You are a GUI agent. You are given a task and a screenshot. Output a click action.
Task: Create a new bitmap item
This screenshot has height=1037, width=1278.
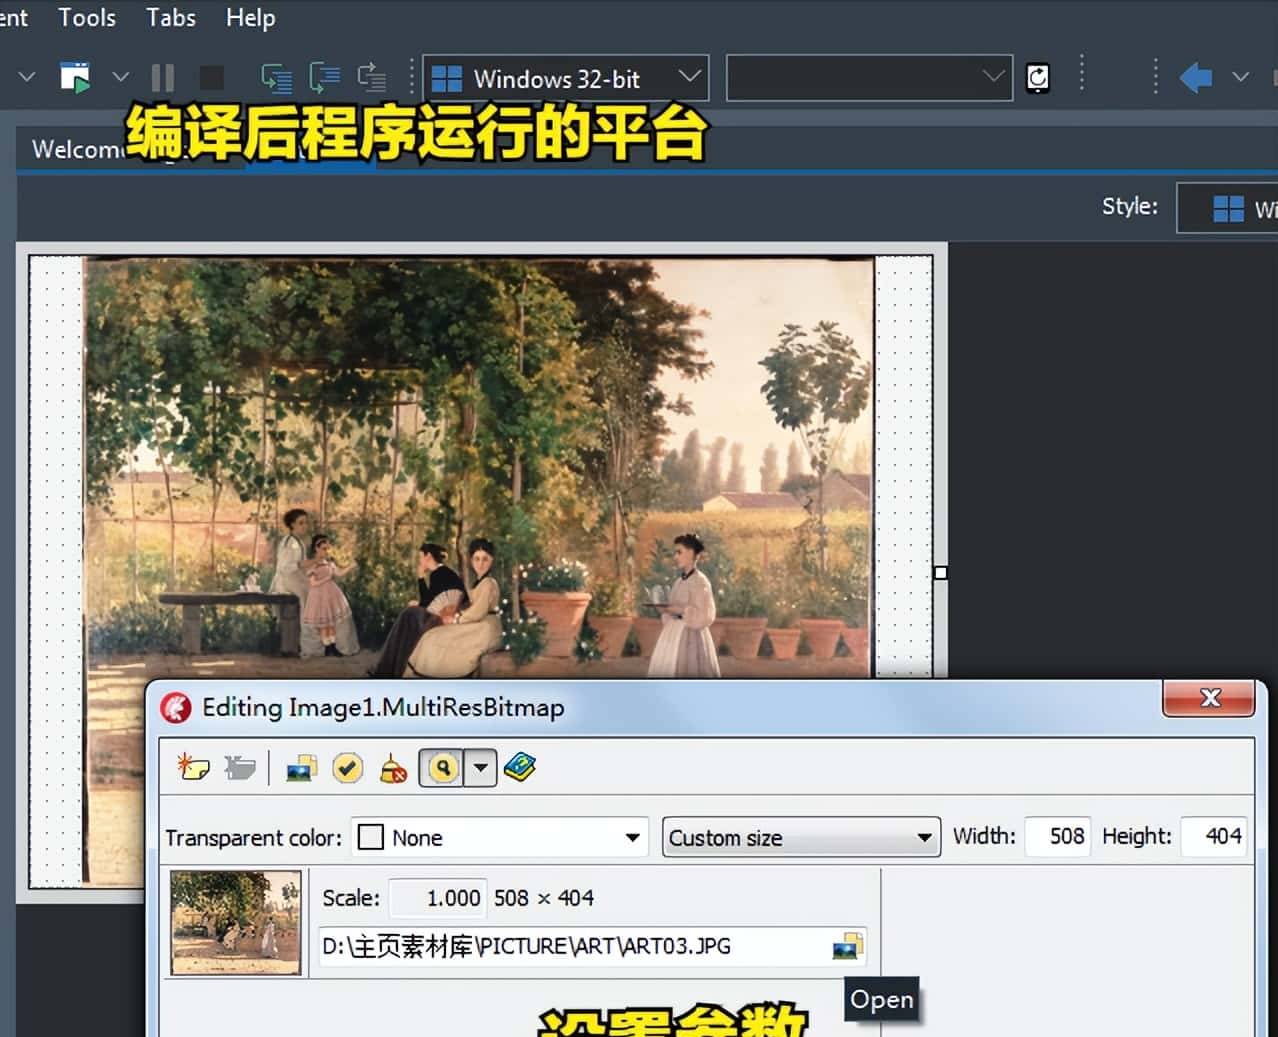click(192, 767)
